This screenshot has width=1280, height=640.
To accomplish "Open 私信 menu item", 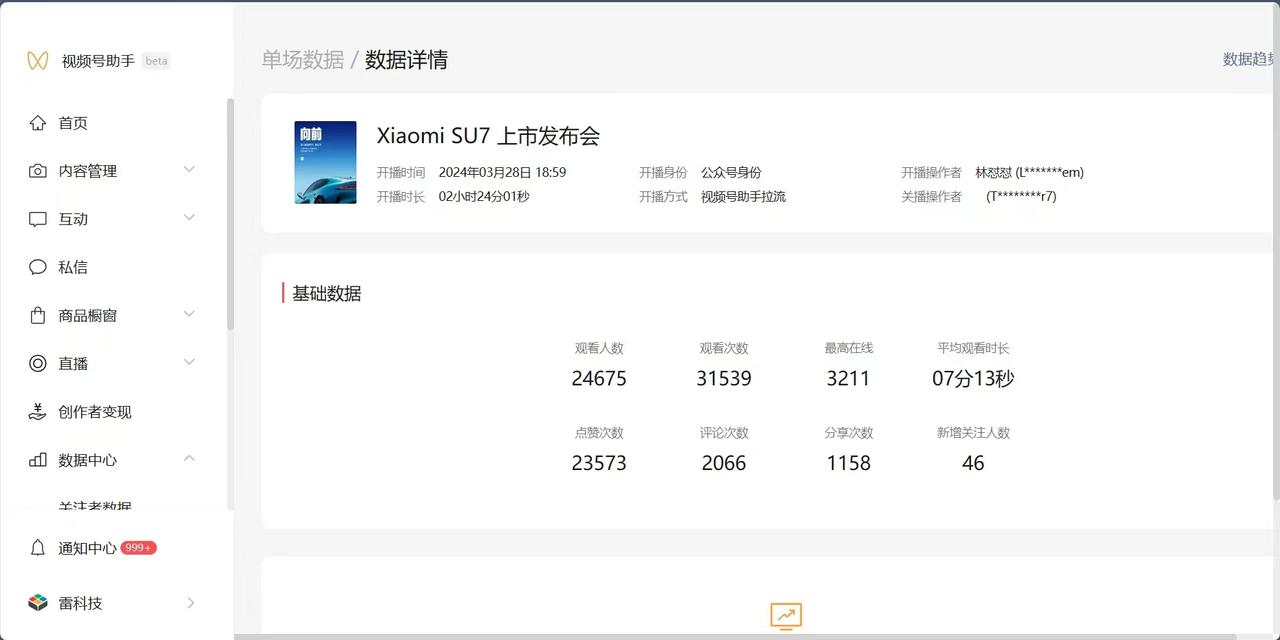I will click(x=73, y=267).
